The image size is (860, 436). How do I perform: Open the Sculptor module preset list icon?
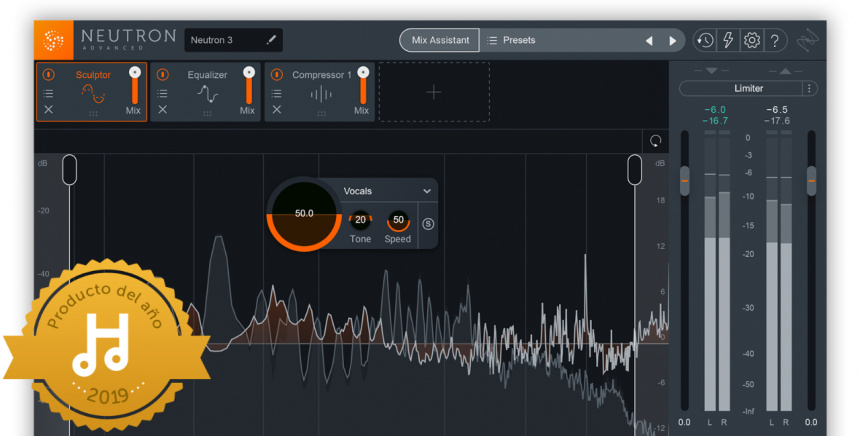(48, 93)
